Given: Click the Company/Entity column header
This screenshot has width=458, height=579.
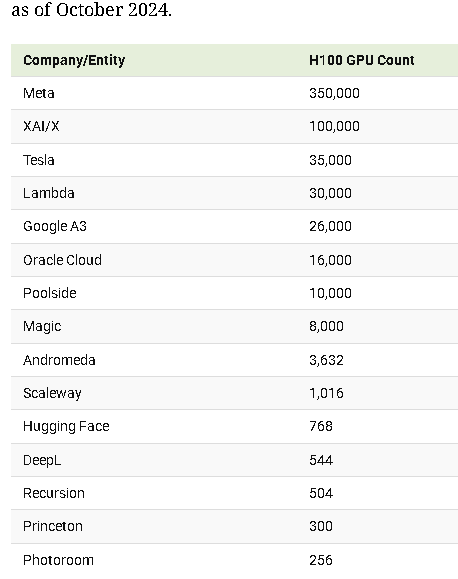Looking at the screenshot, I should point(74,60).
